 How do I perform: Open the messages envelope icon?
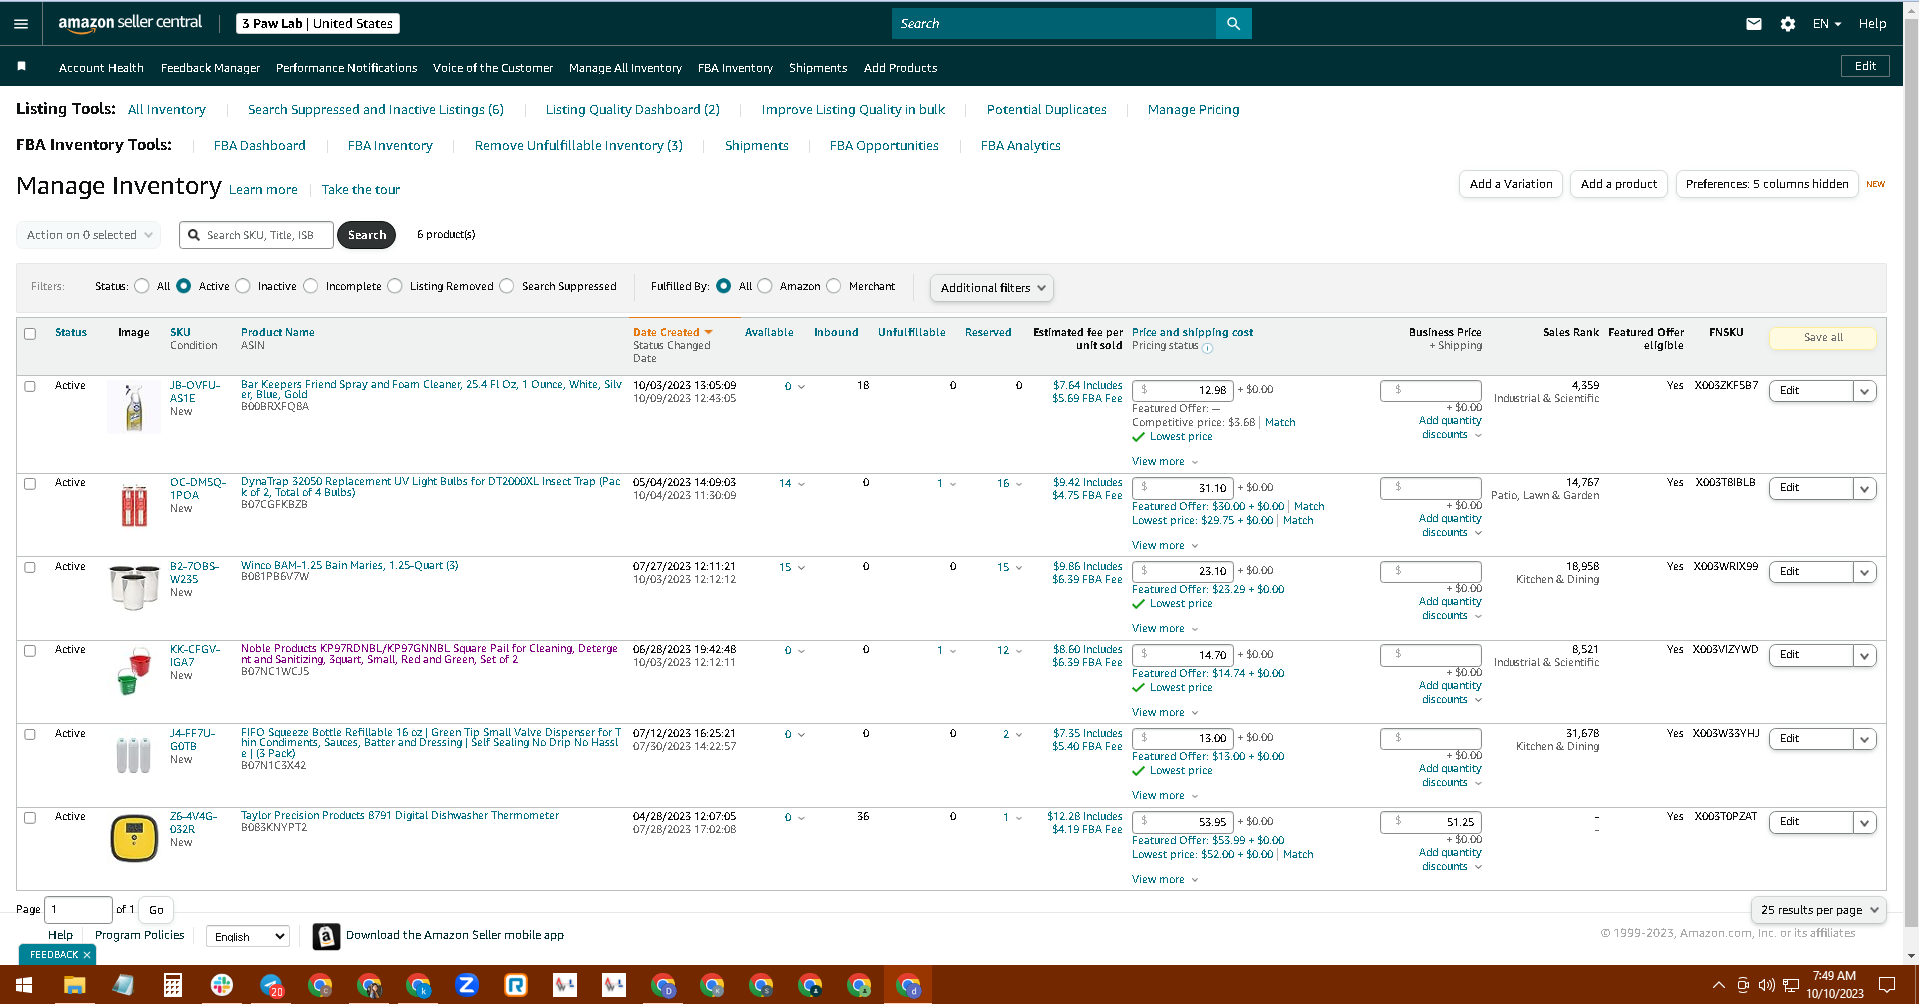point(1754,24)
